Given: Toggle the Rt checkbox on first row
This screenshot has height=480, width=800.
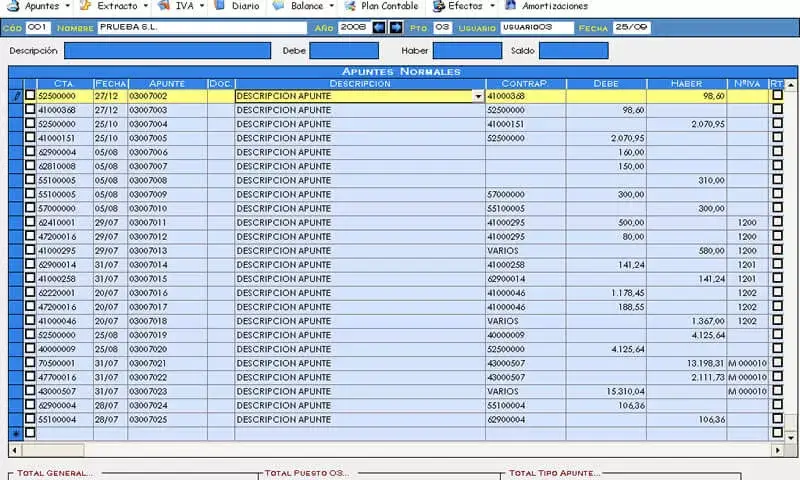Looking at the screenshot, I should coord(777,96).
